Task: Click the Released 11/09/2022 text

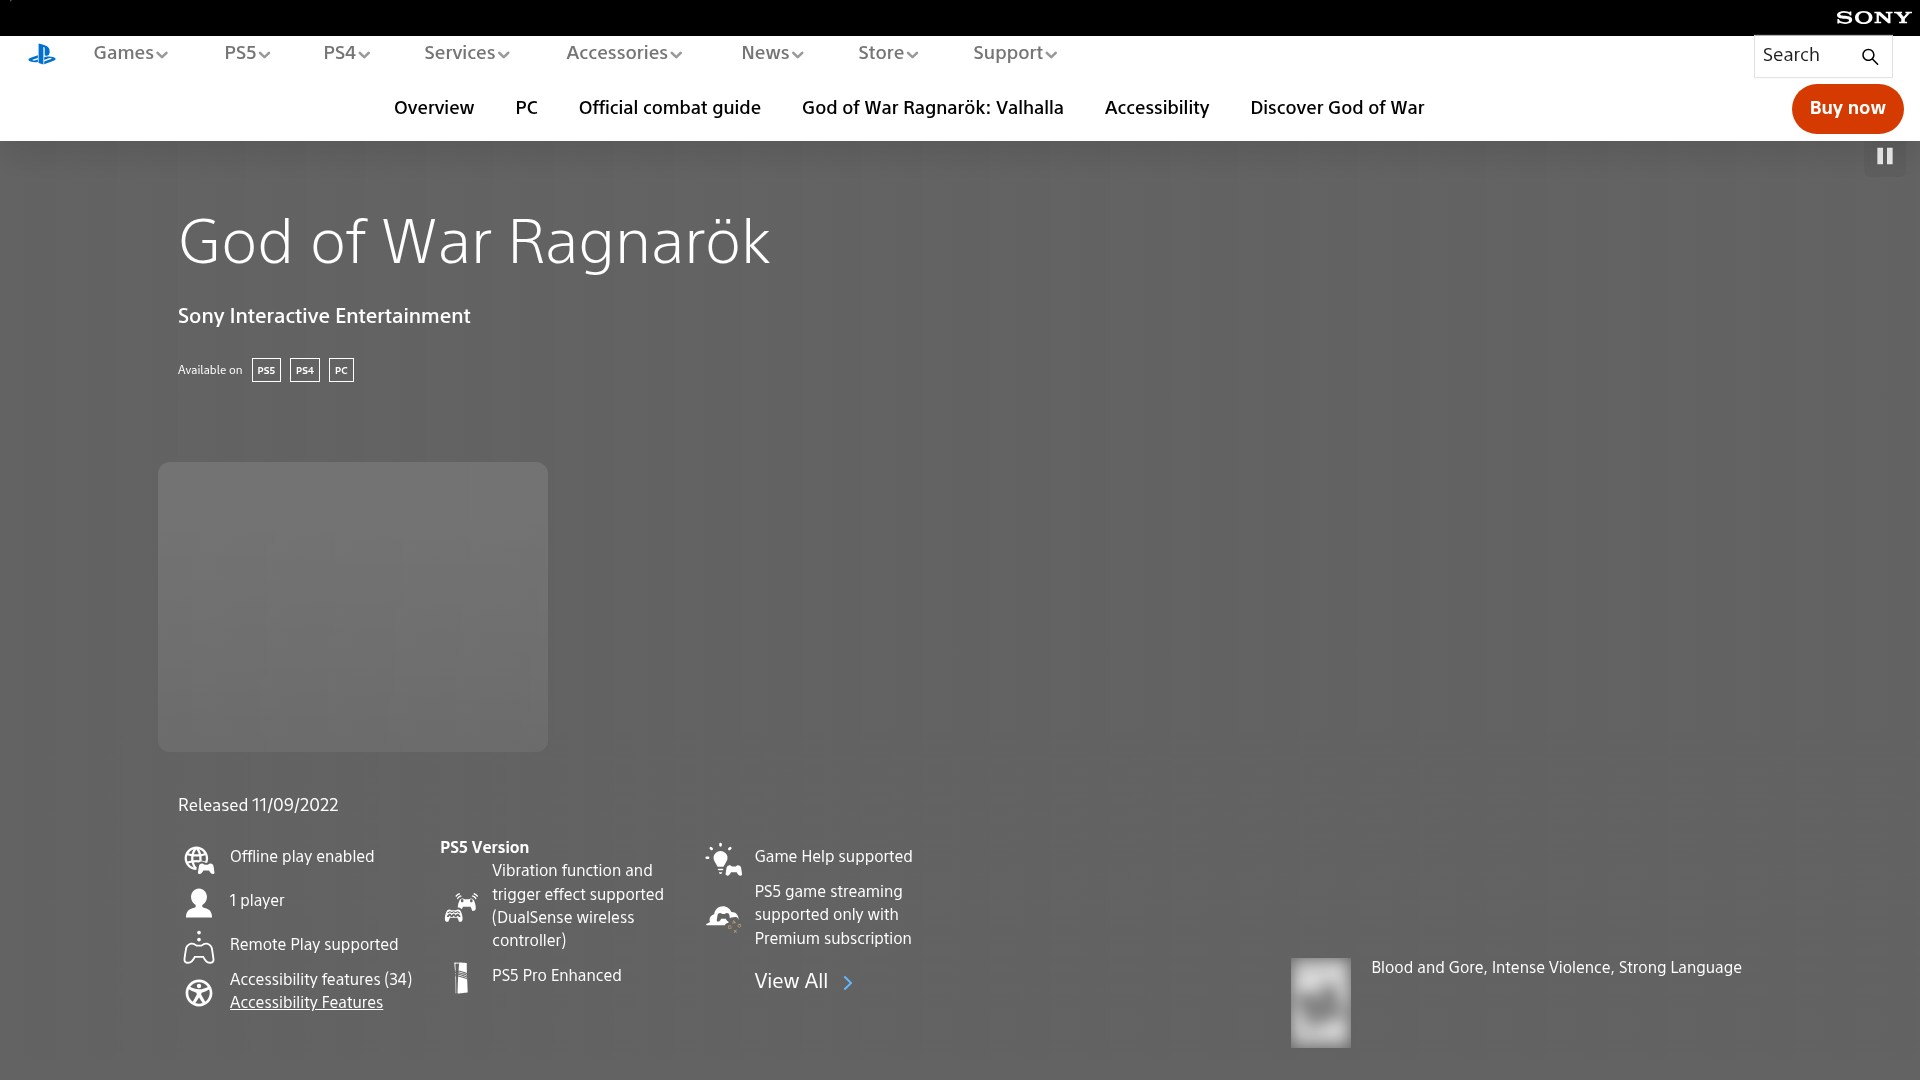Action: click(x=258, y=806)
